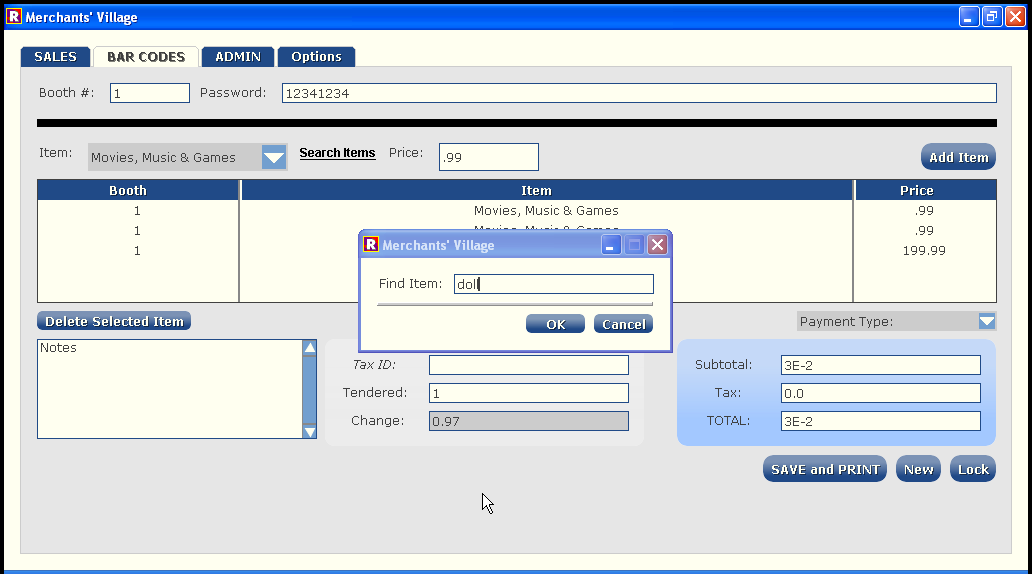Close the main Merchants' Village window

[x=1015, y=17]
